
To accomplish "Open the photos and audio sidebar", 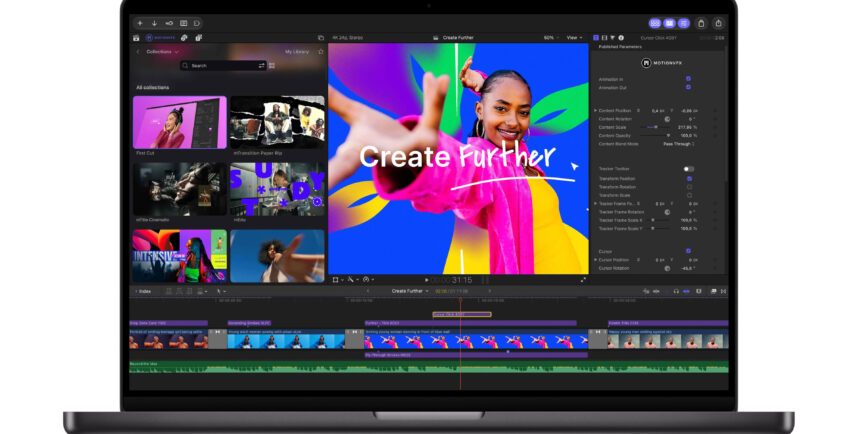I will (x=184, y=38).
